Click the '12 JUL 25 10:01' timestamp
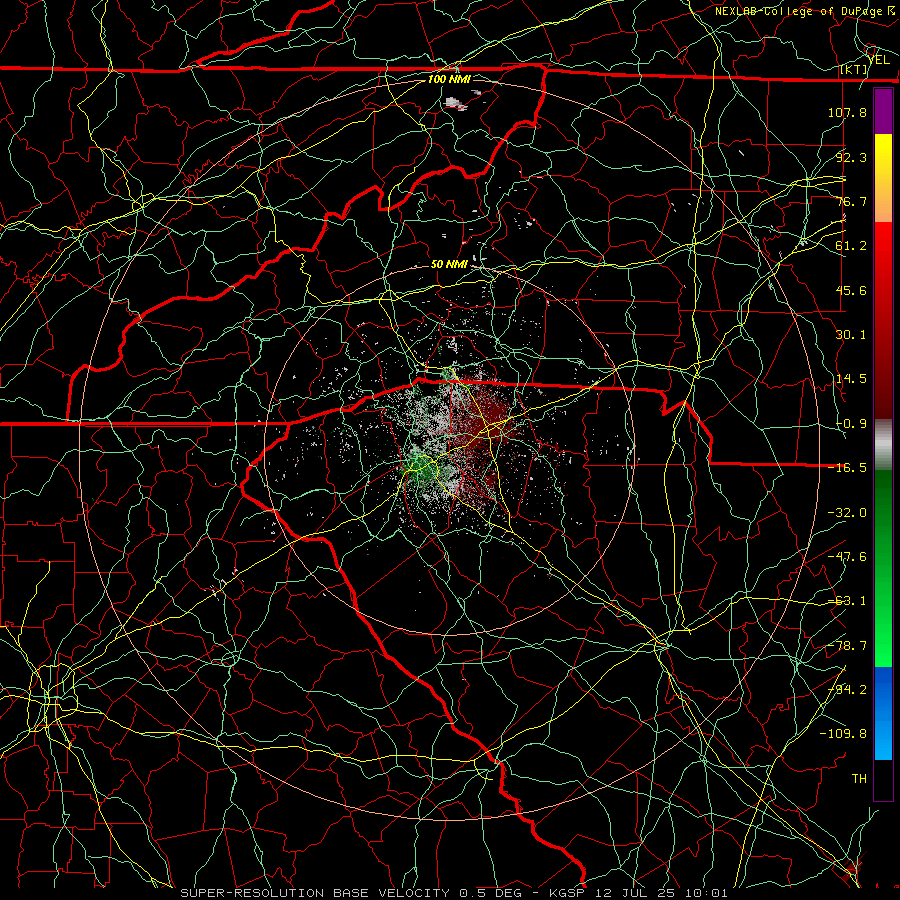The width and height of the screenshot is (900, 900). pyautogui.click(x=661, y=893)
